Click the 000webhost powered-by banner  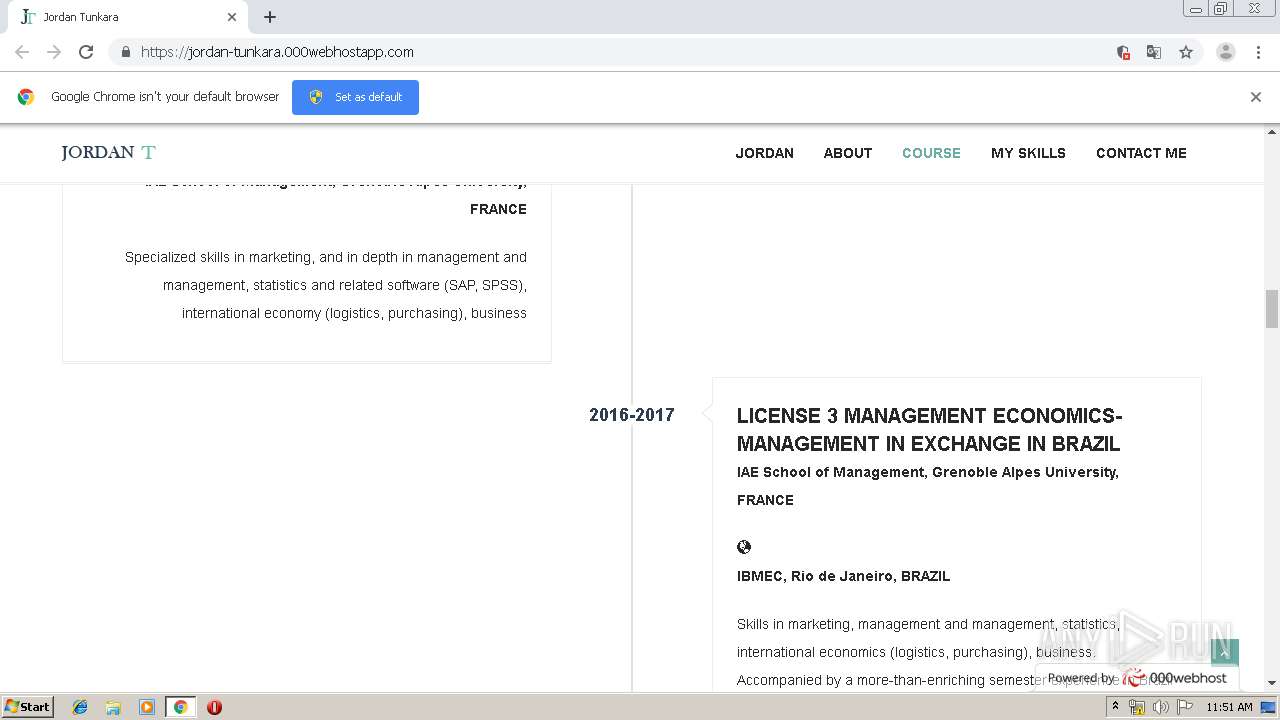1137,678
